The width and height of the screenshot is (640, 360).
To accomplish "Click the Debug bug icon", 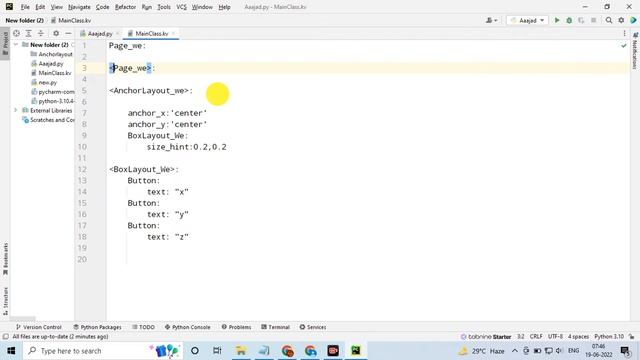I will click(569, 20).
